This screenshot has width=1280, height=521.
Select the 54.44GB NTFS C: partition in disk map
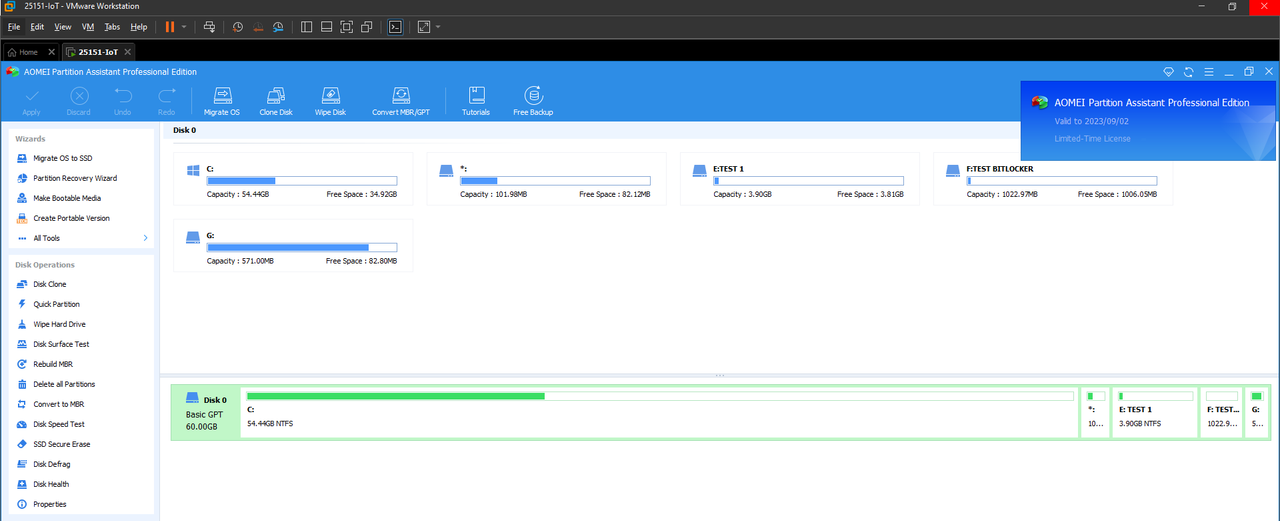661,412
